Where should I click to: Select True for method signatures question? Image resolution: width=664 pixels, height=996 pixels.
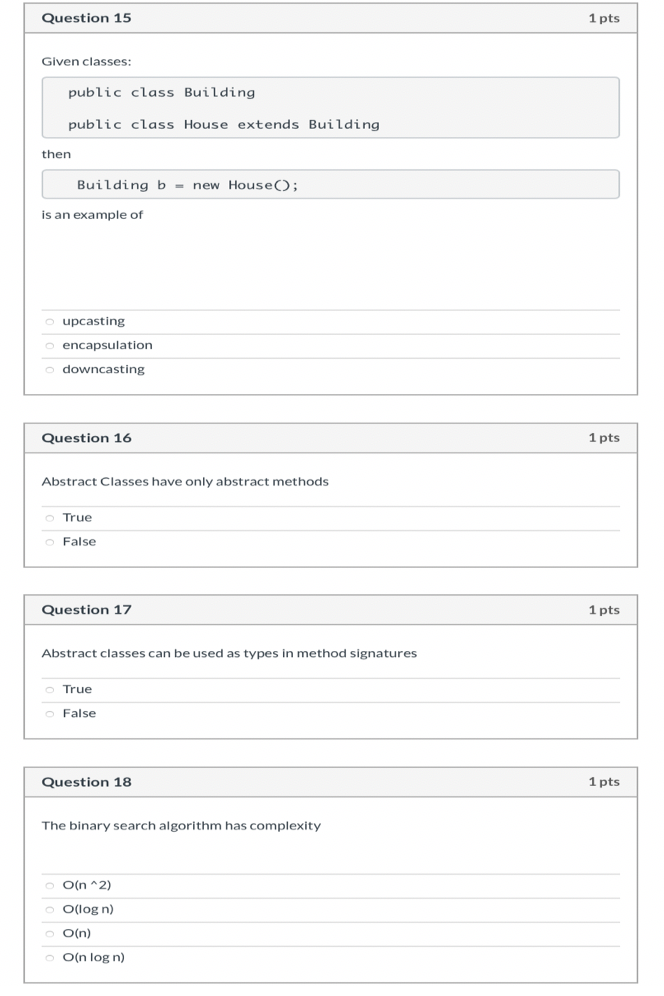[x=49, y=688]
